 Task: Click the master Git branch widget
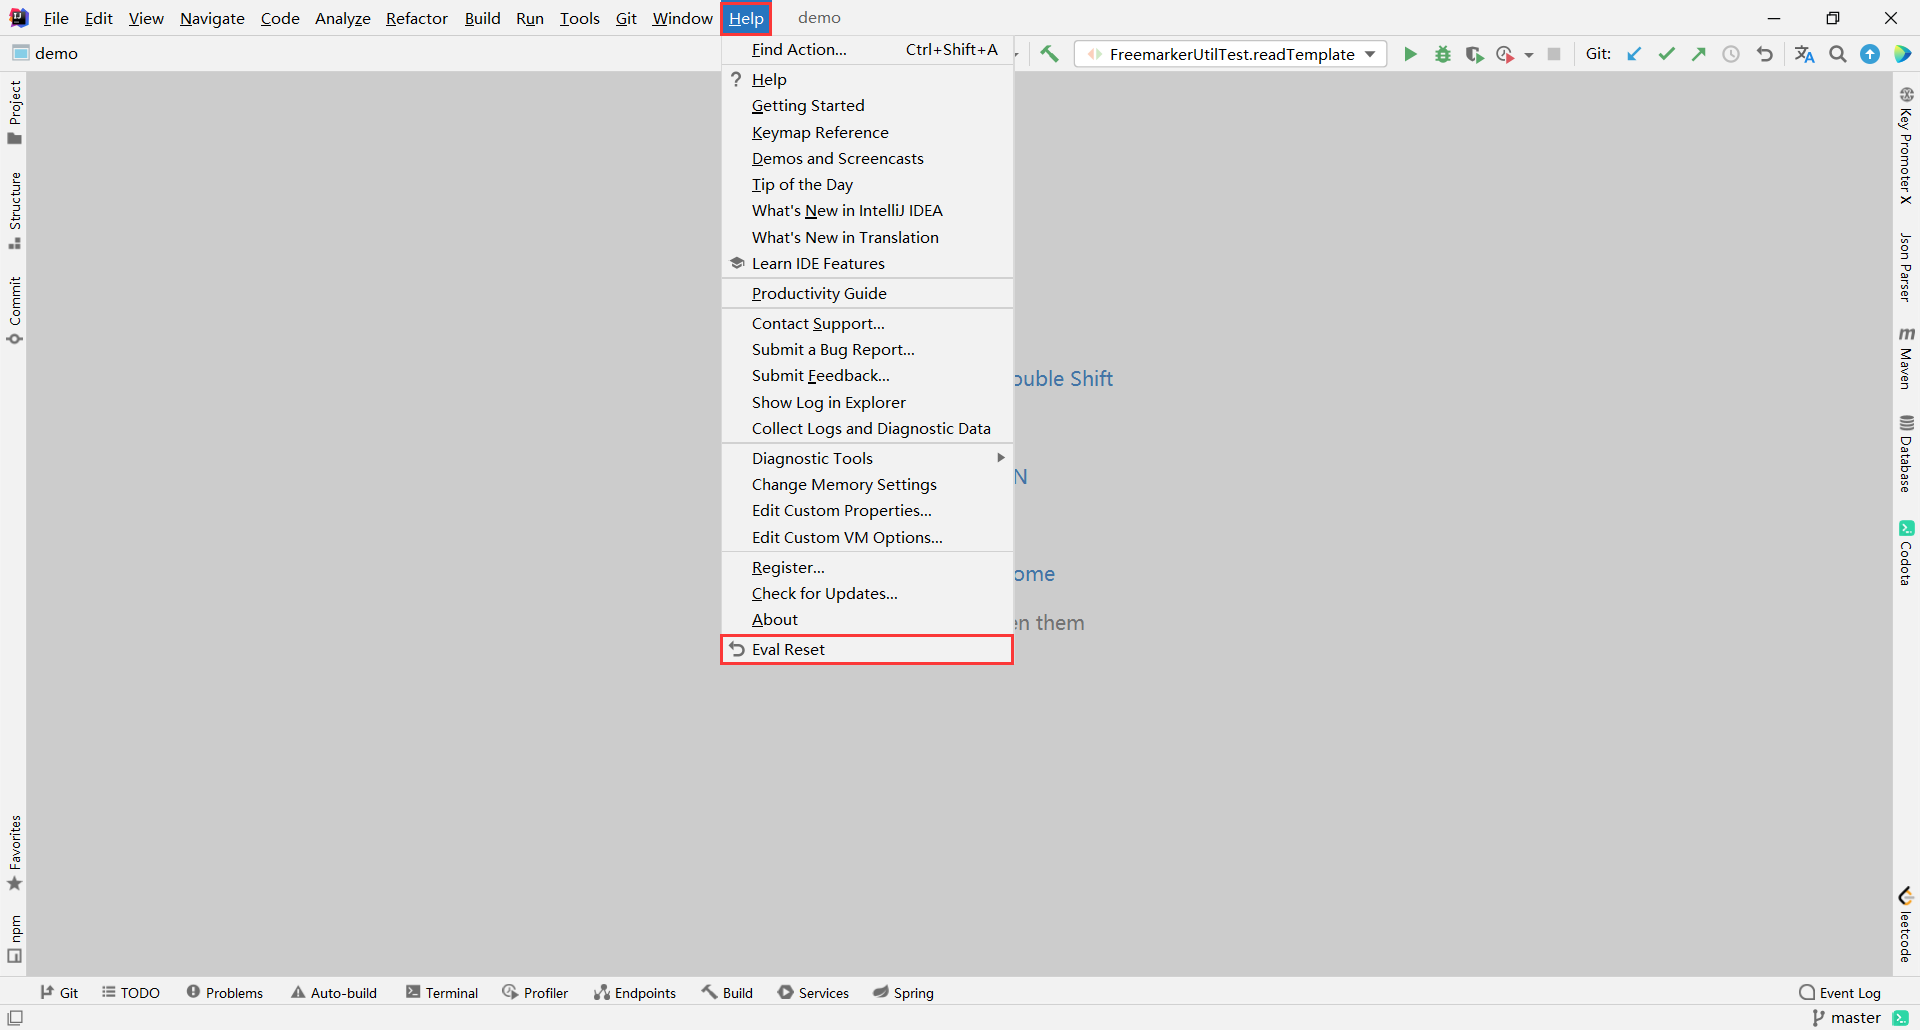(1846, 1017)
